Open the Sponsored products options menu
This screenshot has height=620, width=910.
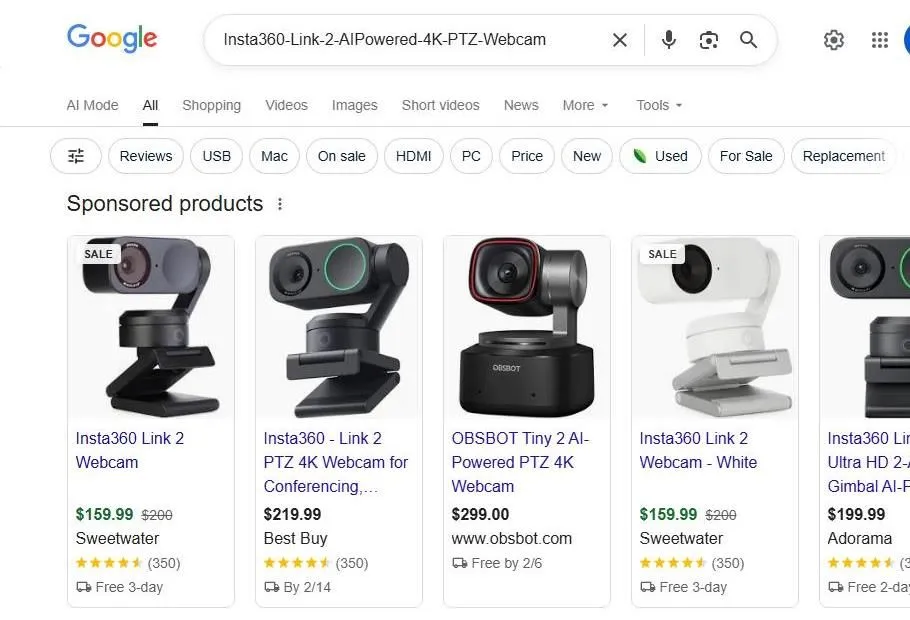[x=279, y=203]
